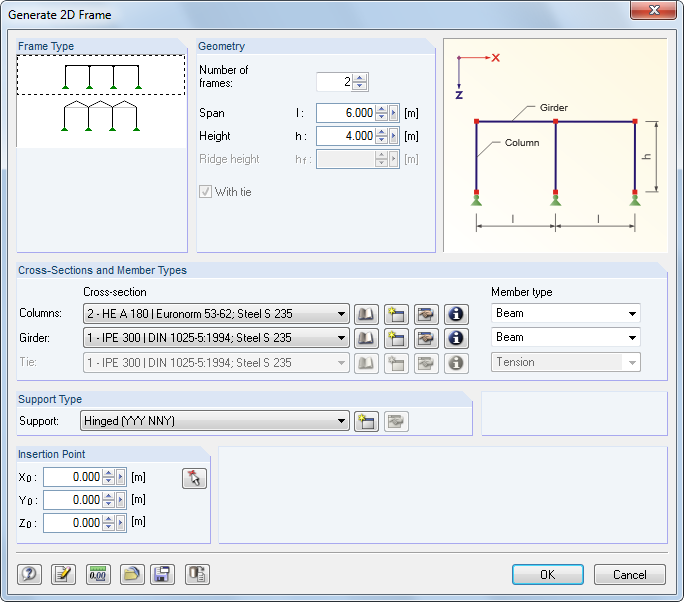Click the Y0 insertion point field
The width and height of the screenshot is (684, 602).
pyautogui.click(x=73, y=500)
